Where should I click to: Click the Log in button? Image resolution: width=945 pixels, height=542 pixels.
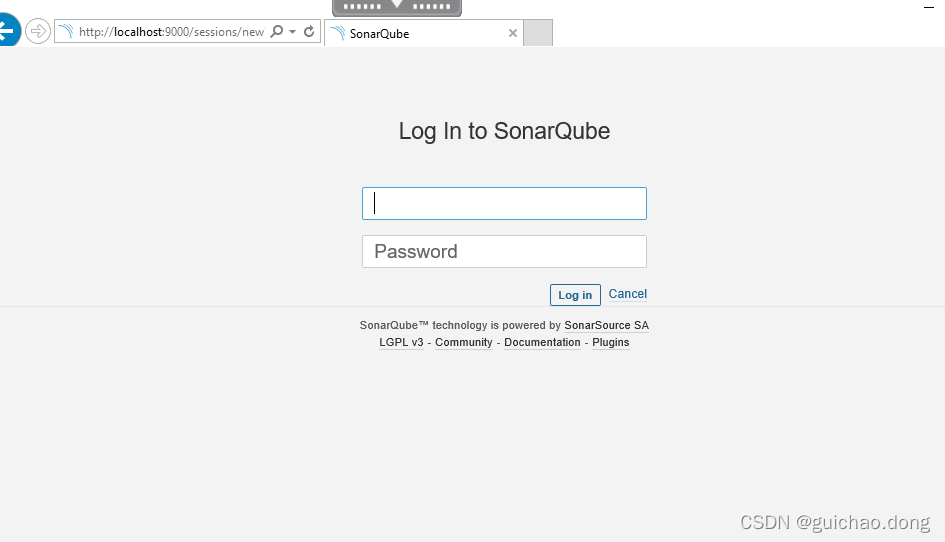click(575, 295)
